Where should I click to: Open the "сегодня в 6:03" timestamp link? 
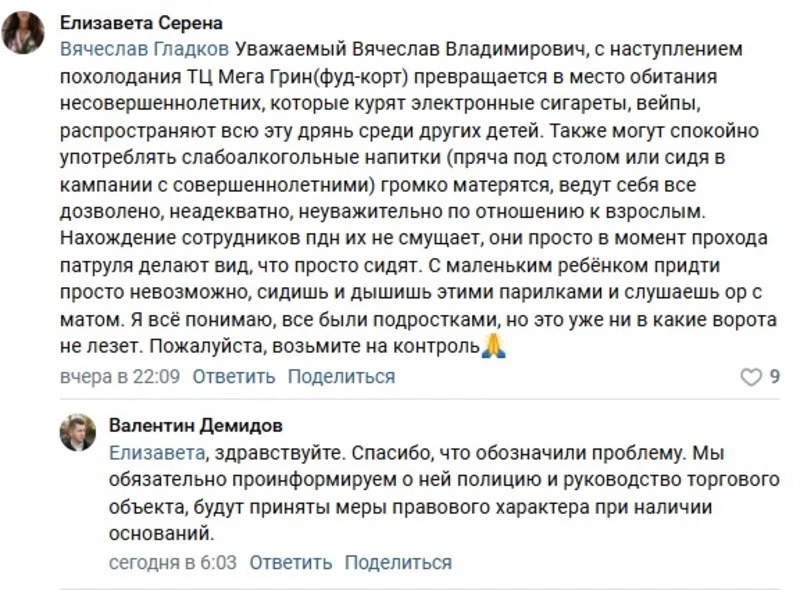click(x=173, y=562)
